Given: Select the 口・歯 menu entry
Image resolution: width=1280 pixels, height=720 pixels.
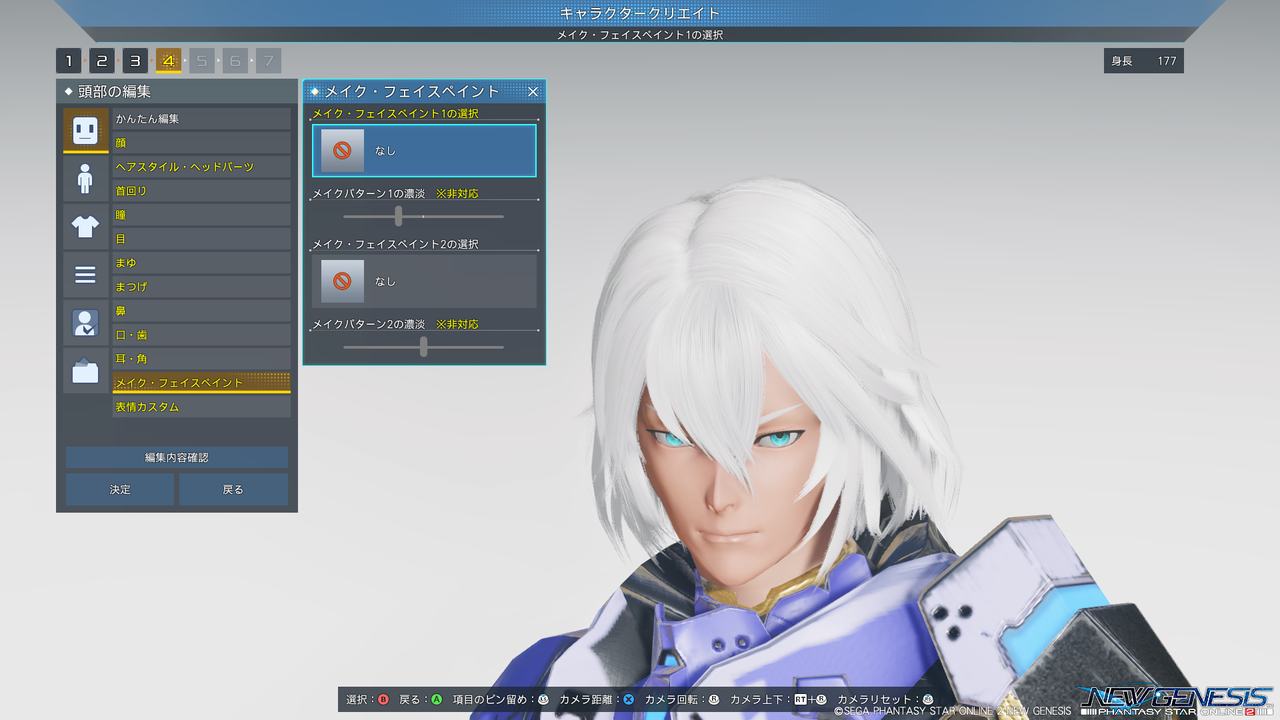Looking at the screenshot, I should (x=201, y=335).
